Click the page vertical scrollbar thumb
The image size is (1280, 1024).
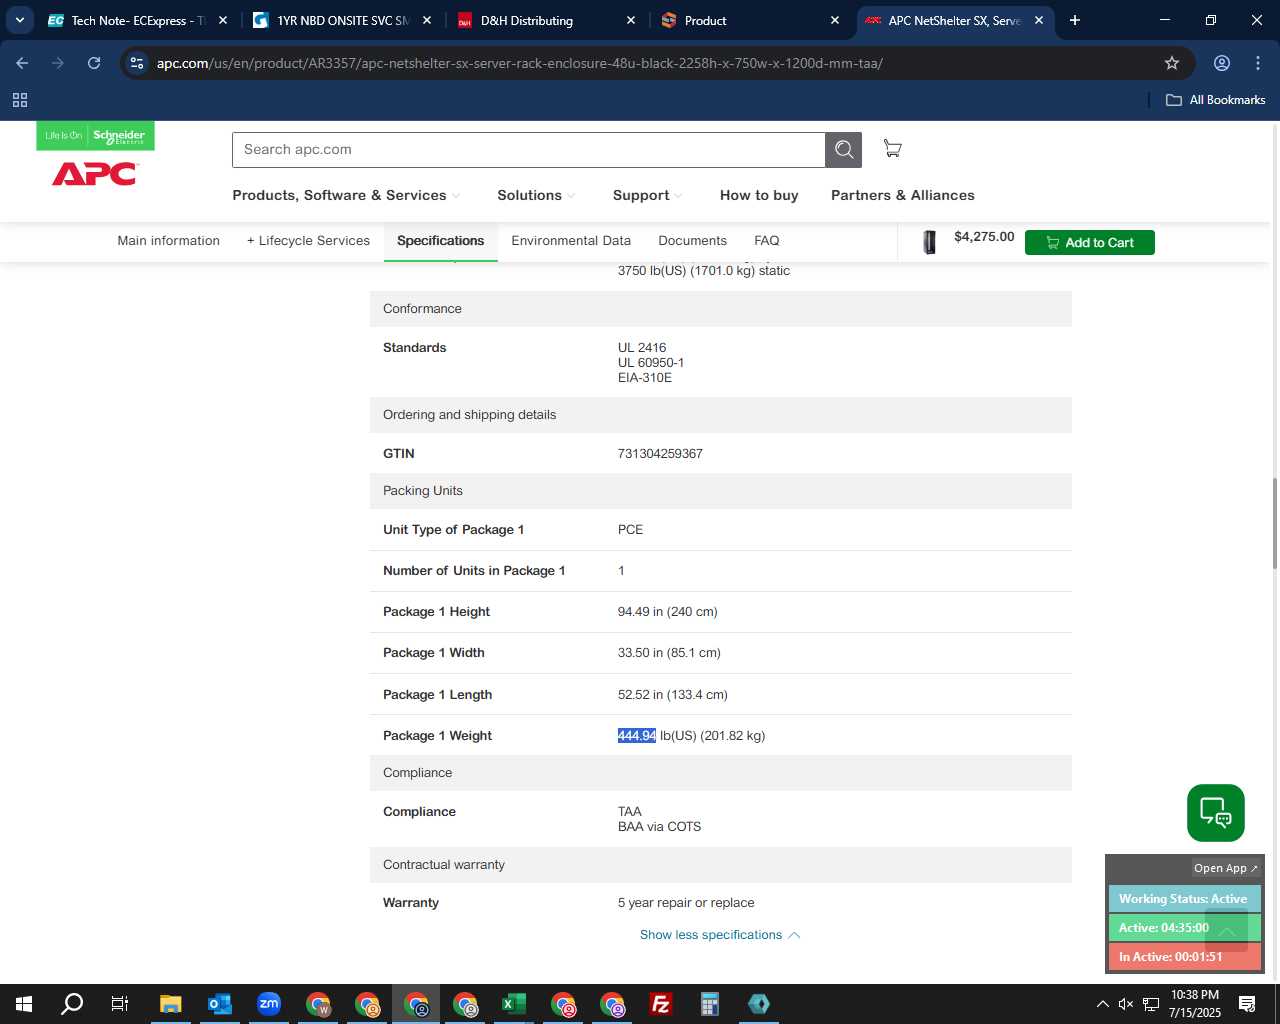point(1274,523)
